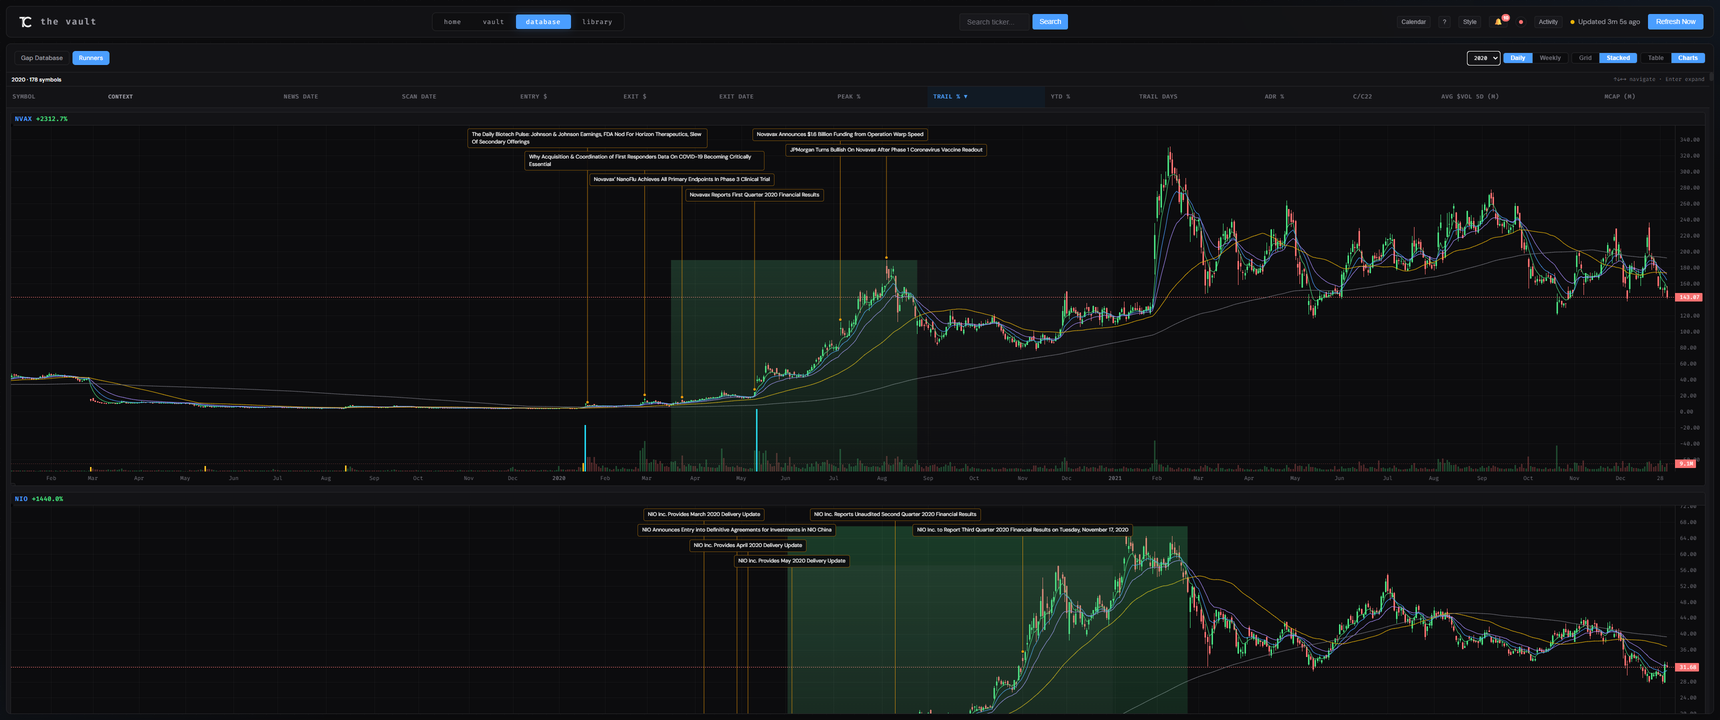Click Novavax Operation Warp Speed funding news label
The image size is (1720, 720).
[x=840, y=134]
